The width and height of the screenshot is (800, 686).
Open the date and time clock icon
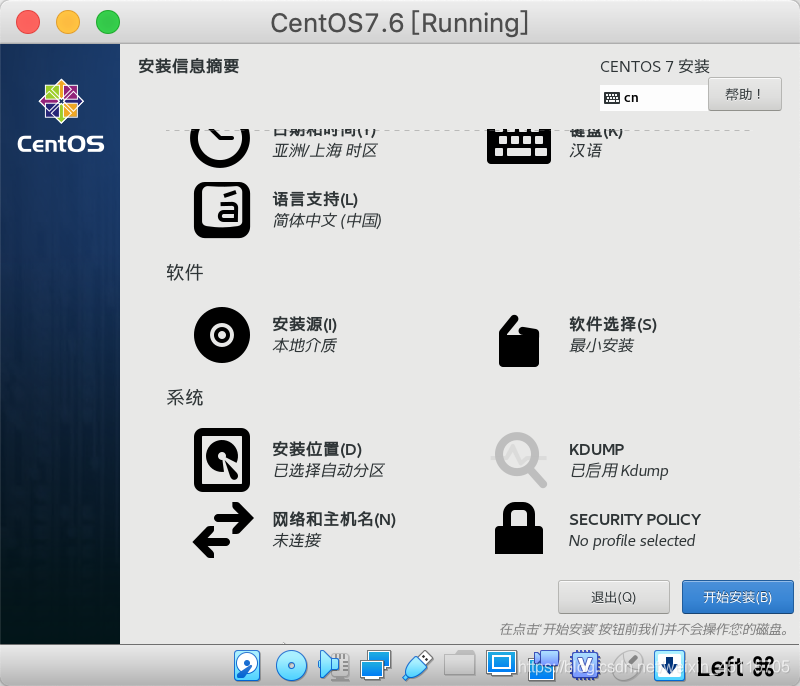[220, 148]
